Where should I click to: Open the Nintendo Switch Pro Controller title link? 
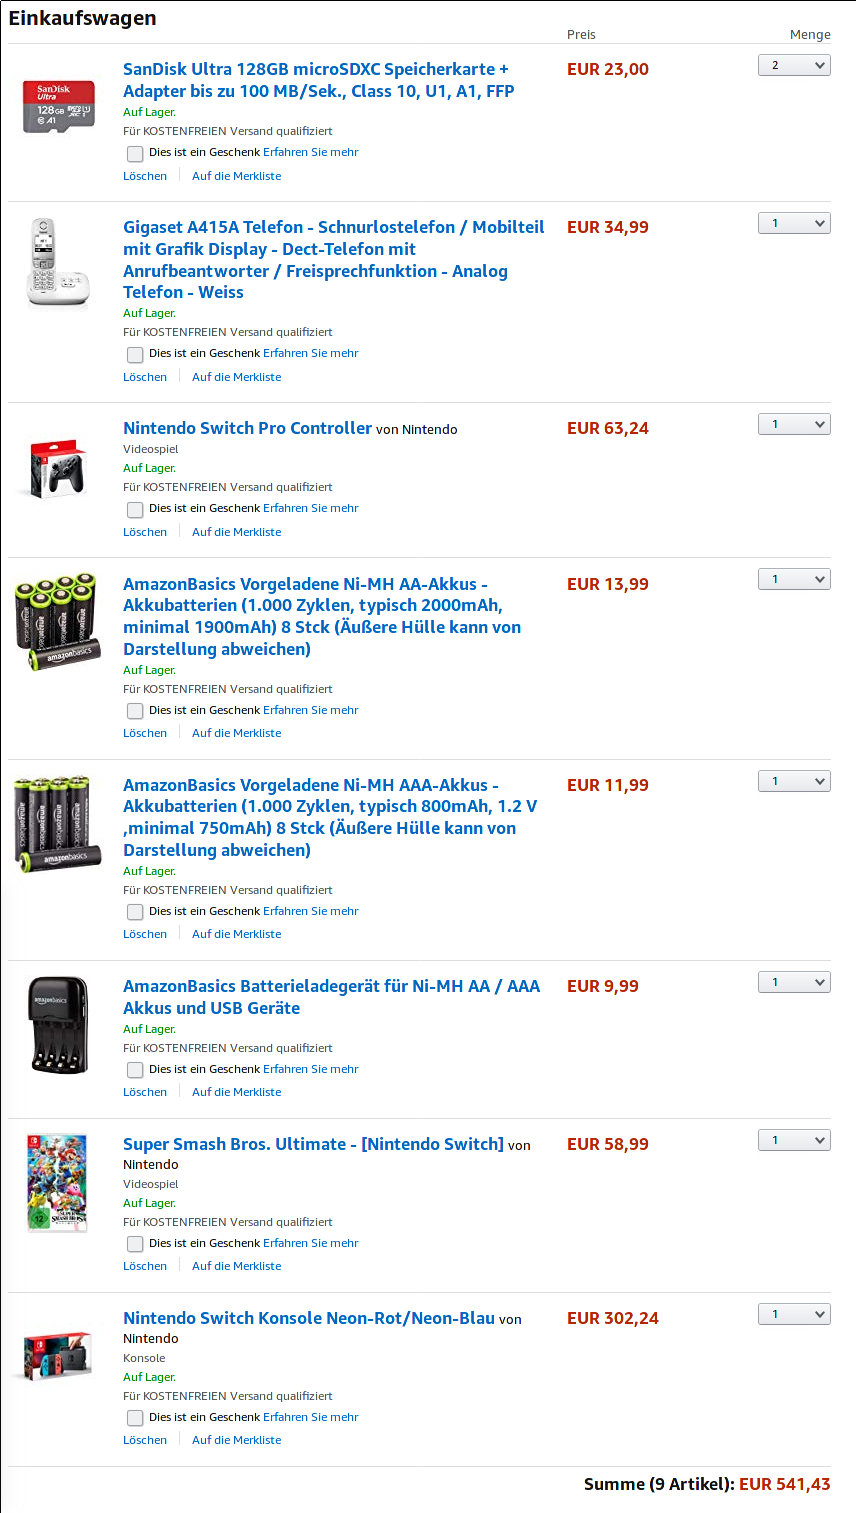[247, 428]
